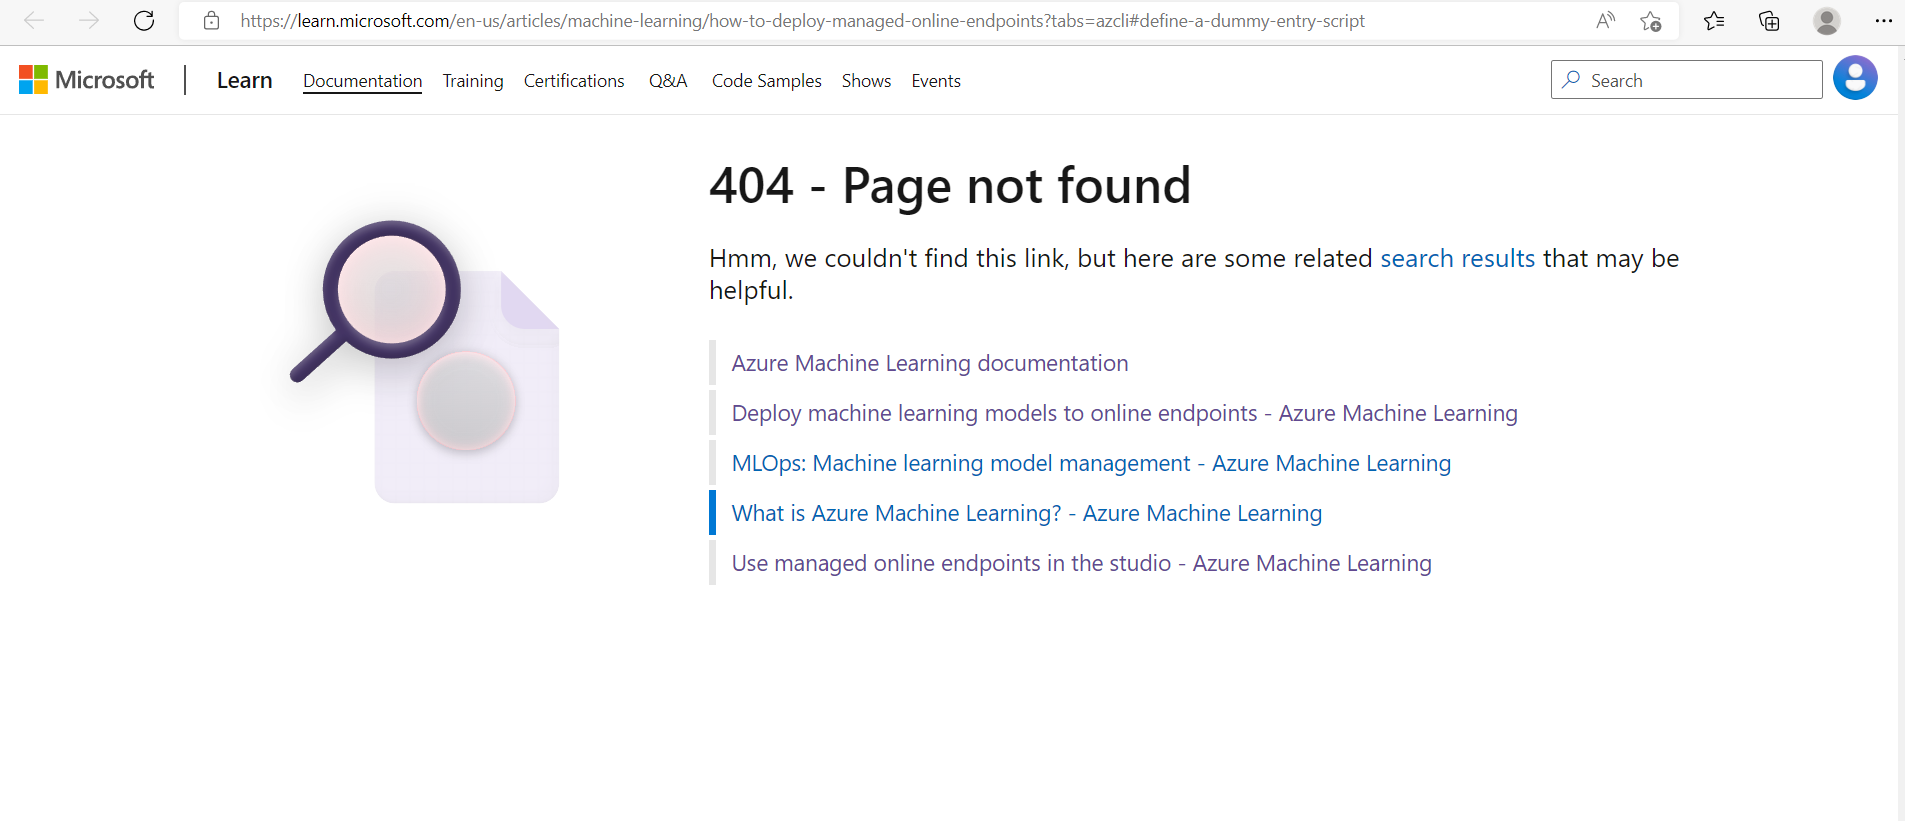Open the browser profile avatar
The image size is (1905, 821).
click(x=1827, y=20)
